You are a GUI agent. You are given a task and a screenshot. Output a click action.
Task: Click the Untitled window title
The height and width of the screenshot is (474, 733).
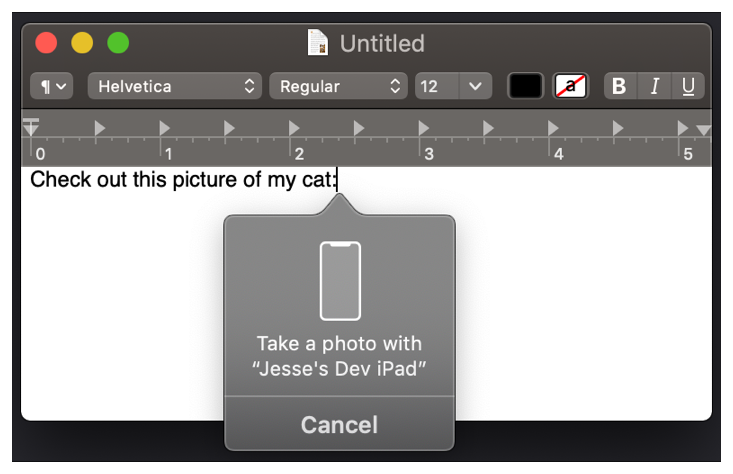[382, 43]
